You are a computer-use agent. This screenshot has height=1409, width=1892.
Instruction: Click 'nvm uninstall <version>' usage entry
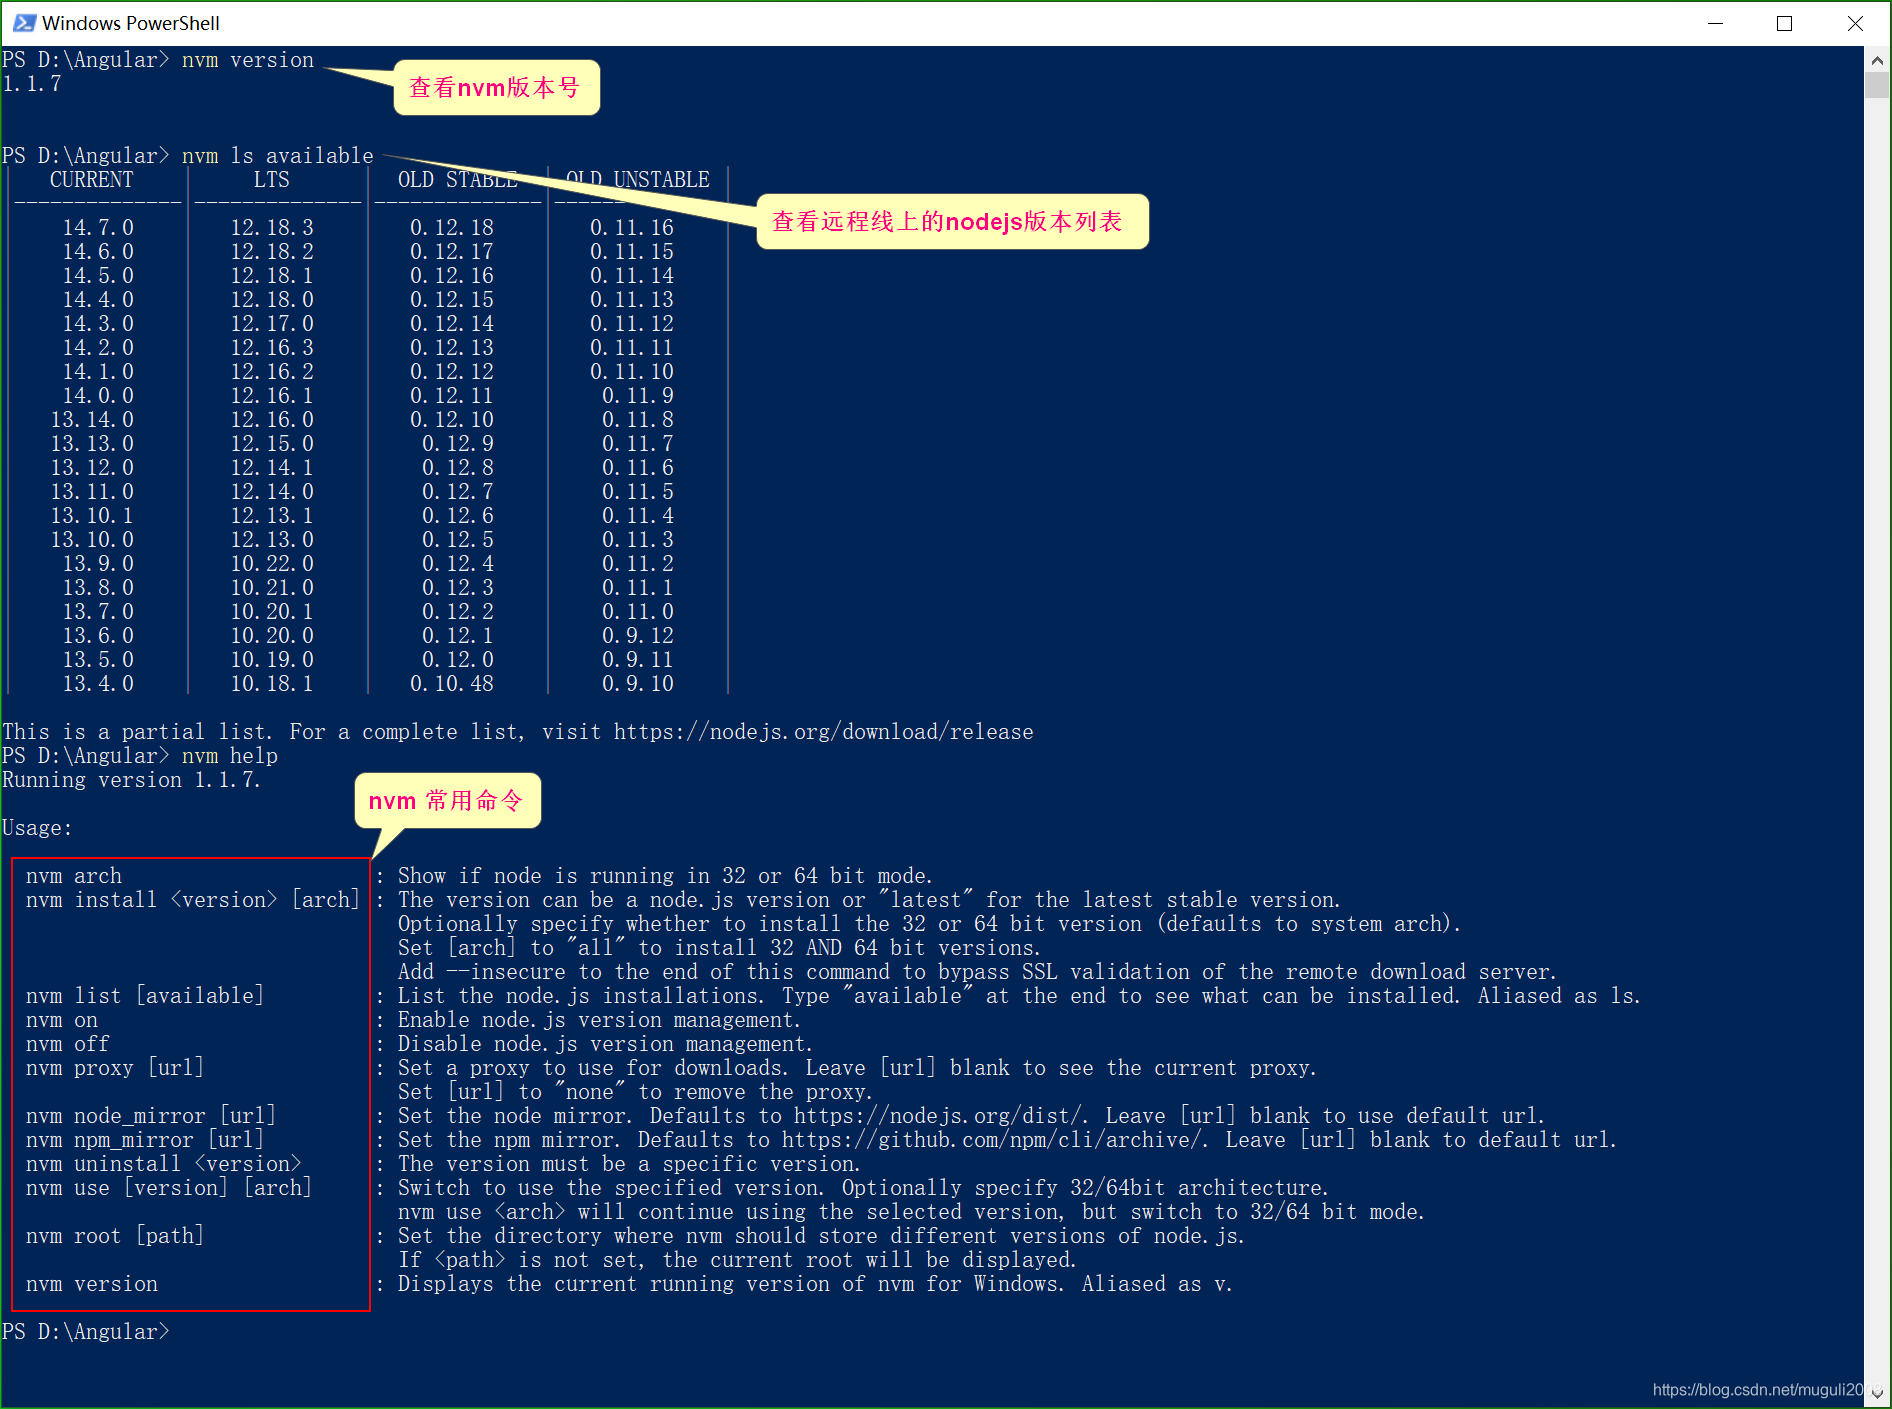(x=164, y=1164)
